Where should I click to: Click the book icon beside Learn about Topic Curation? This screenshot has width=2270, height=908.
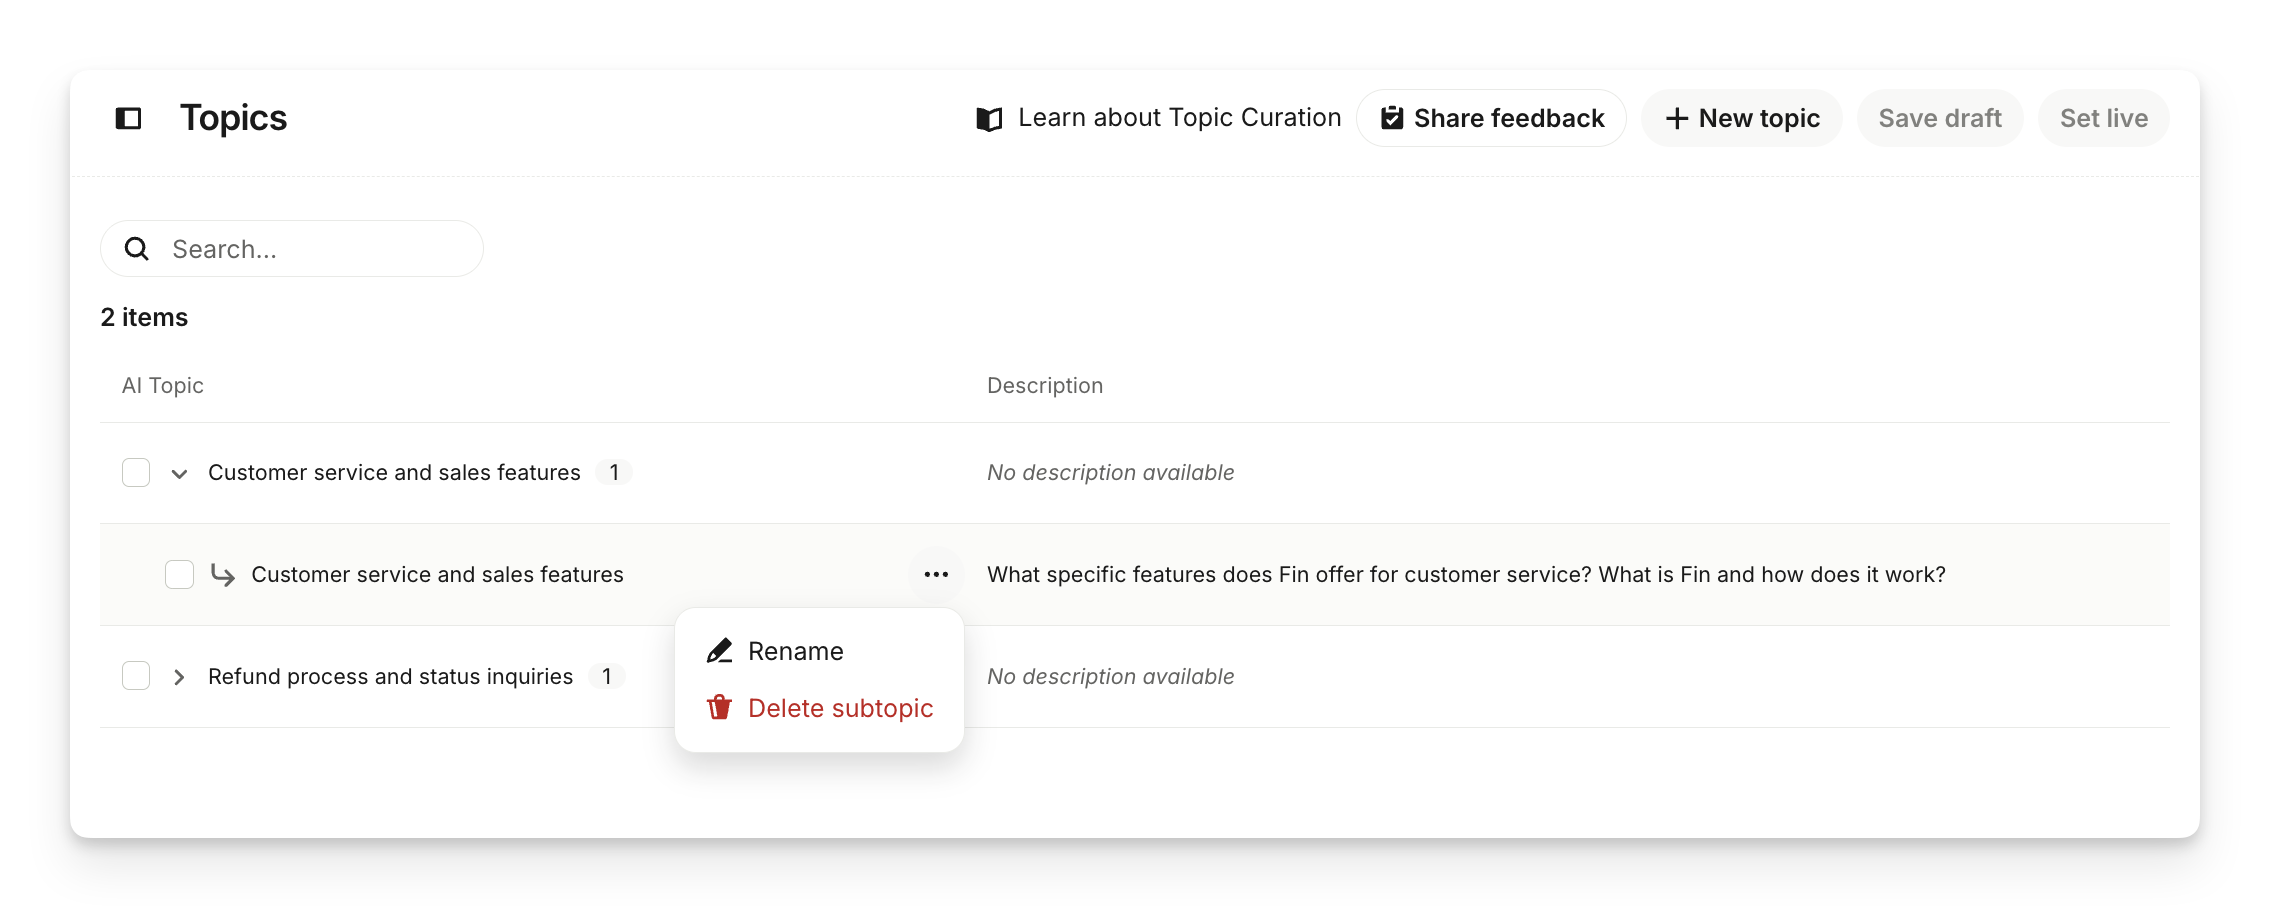[989, 119]
